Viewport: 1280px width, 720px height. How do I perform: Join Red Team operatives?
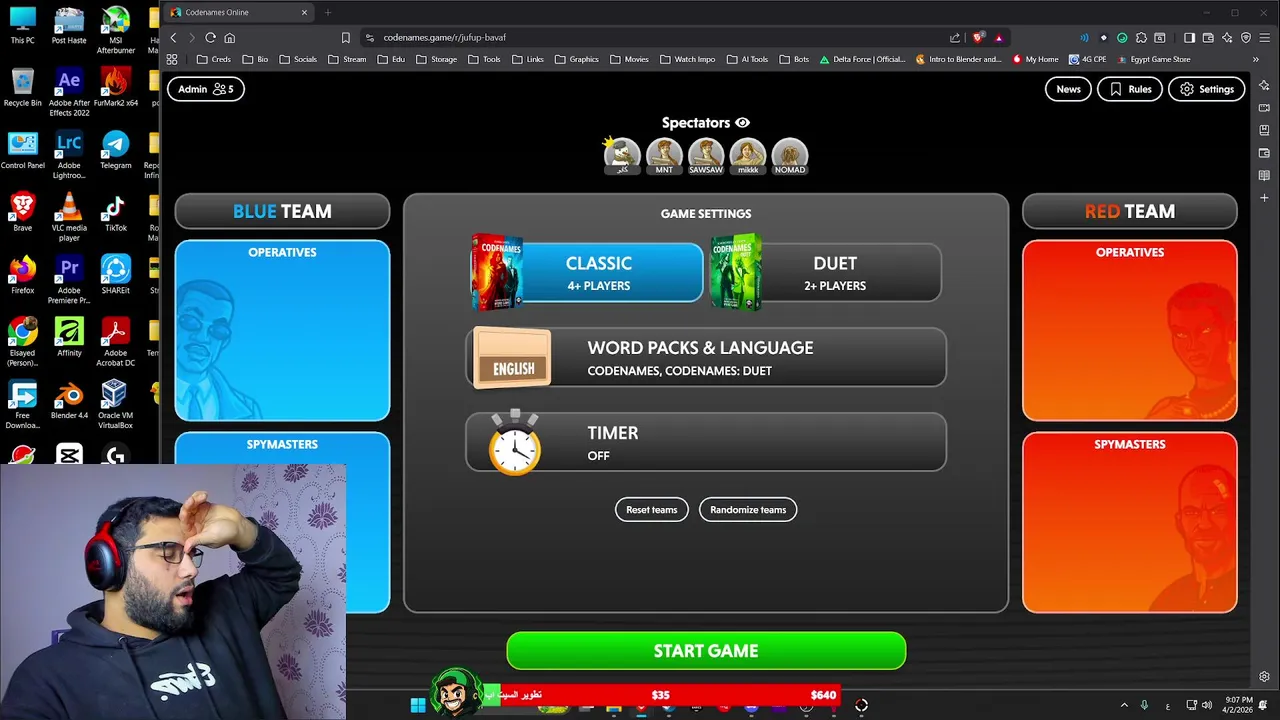[1130, 330]
